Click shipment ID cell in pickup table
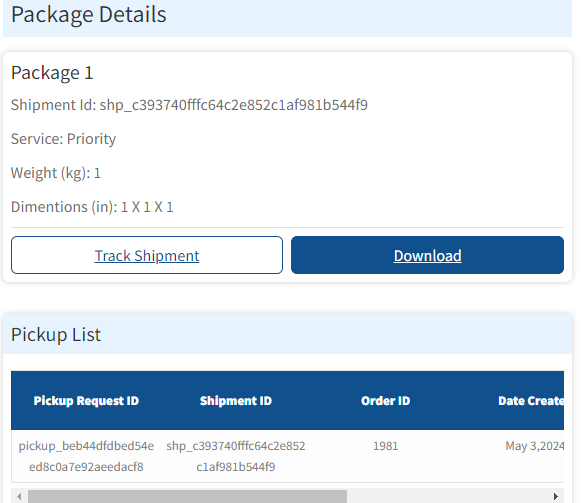 tap(236, 456)
